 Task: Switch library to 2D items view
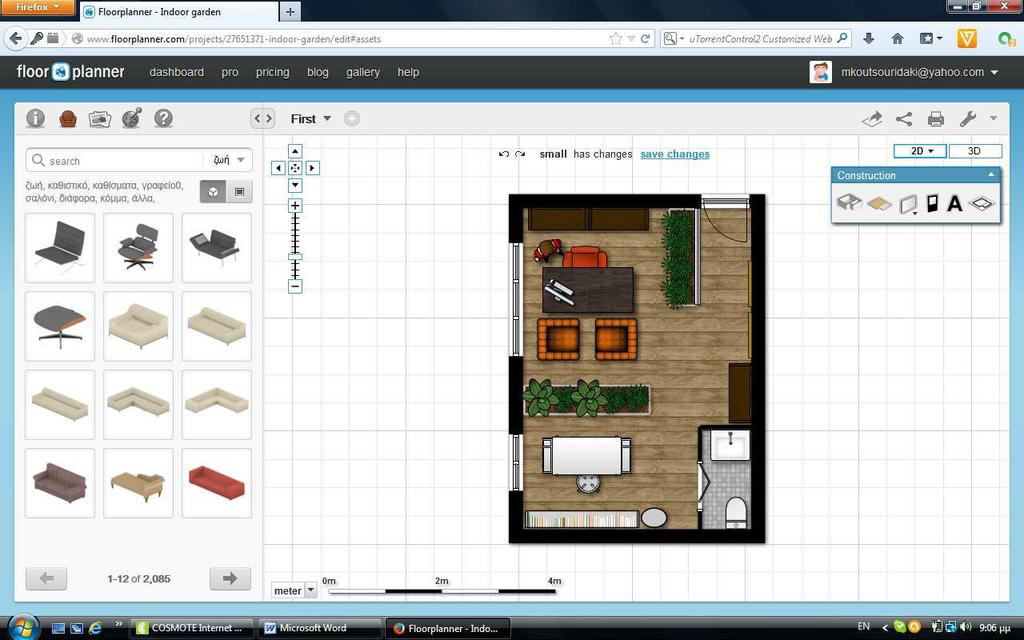coord(239,192)
